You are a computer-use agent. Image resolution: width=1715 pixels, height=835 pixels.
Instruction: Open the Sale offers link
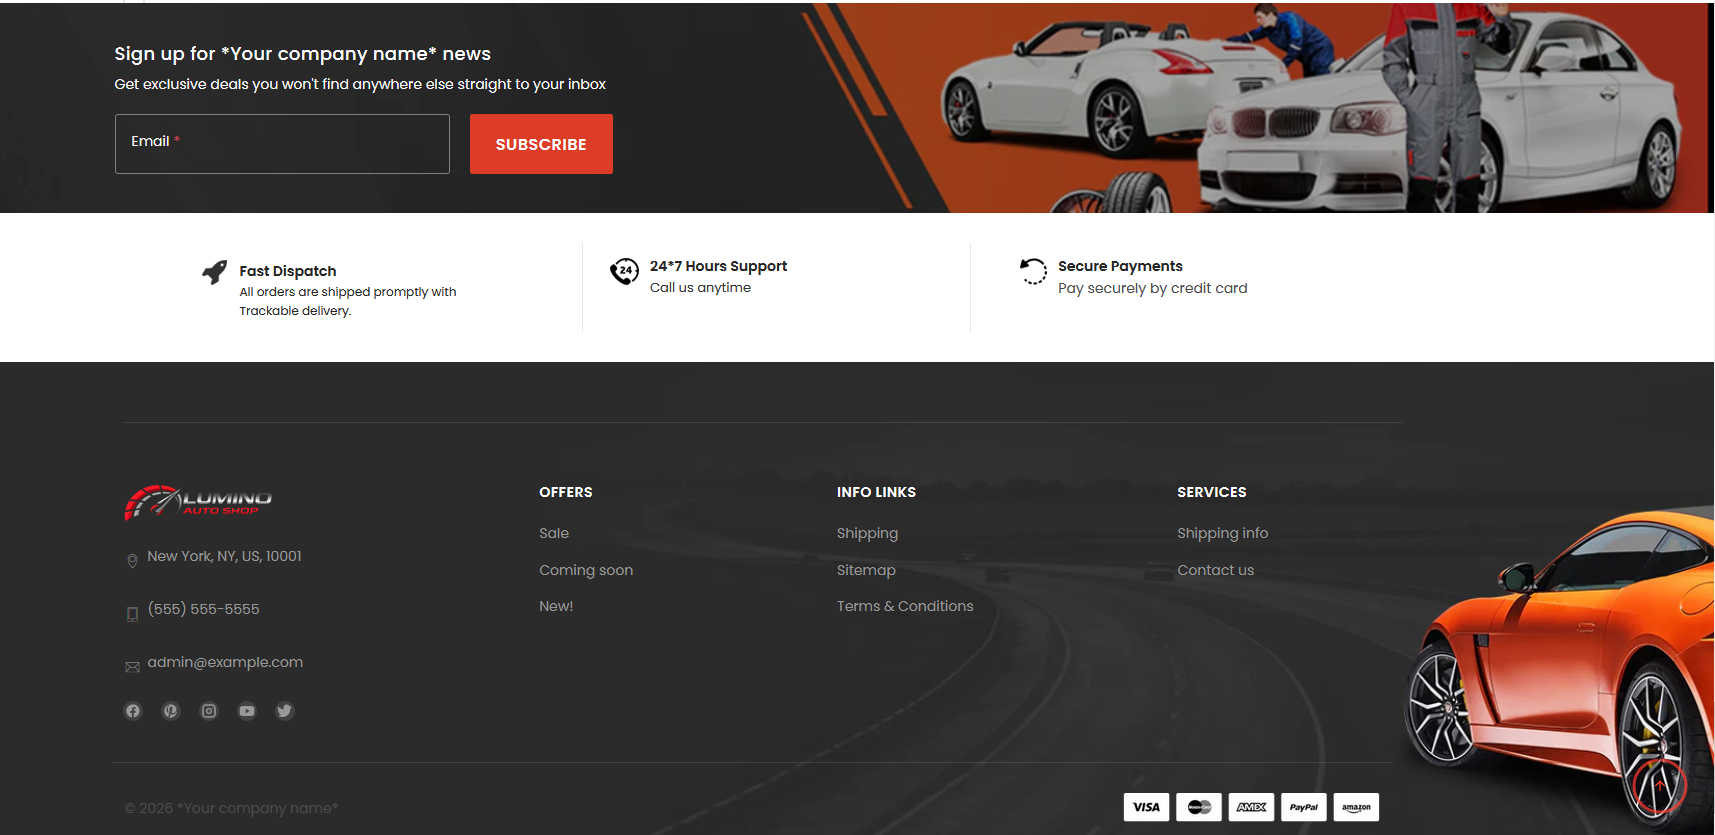click(554, 533)
